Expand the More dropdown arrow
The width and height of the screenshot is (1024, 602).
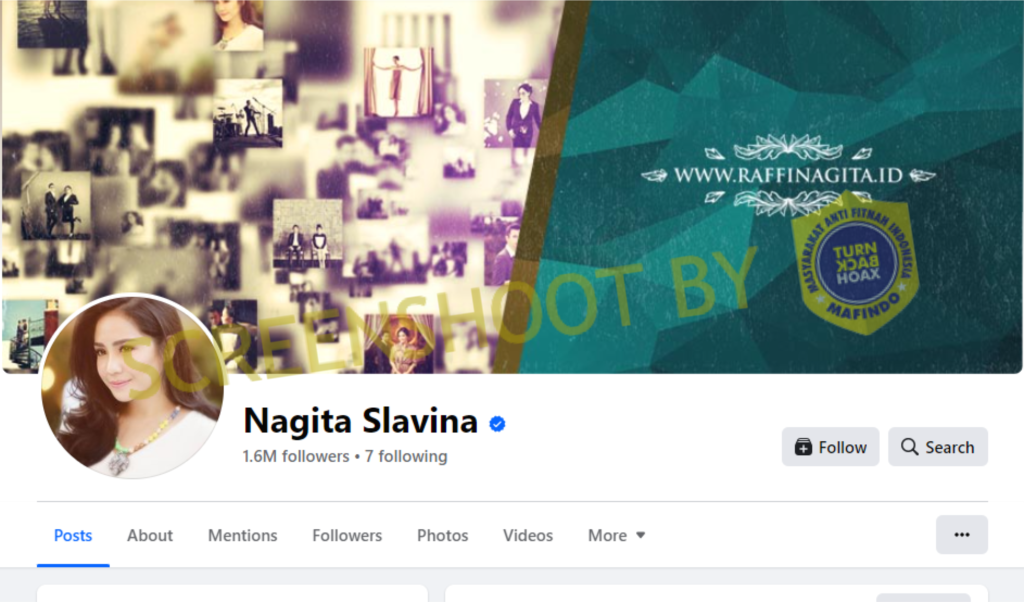641,535
